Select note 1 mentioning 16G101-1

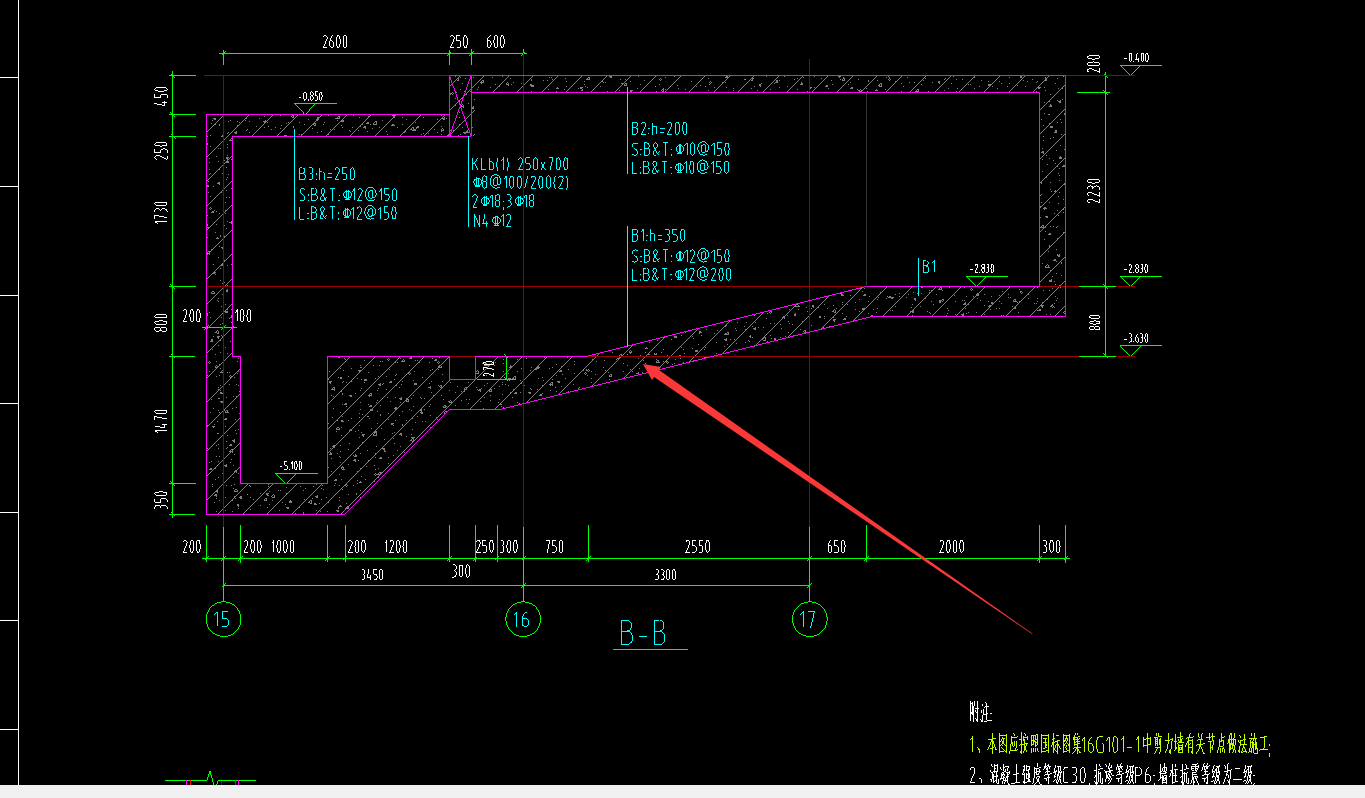(1120, 744)
